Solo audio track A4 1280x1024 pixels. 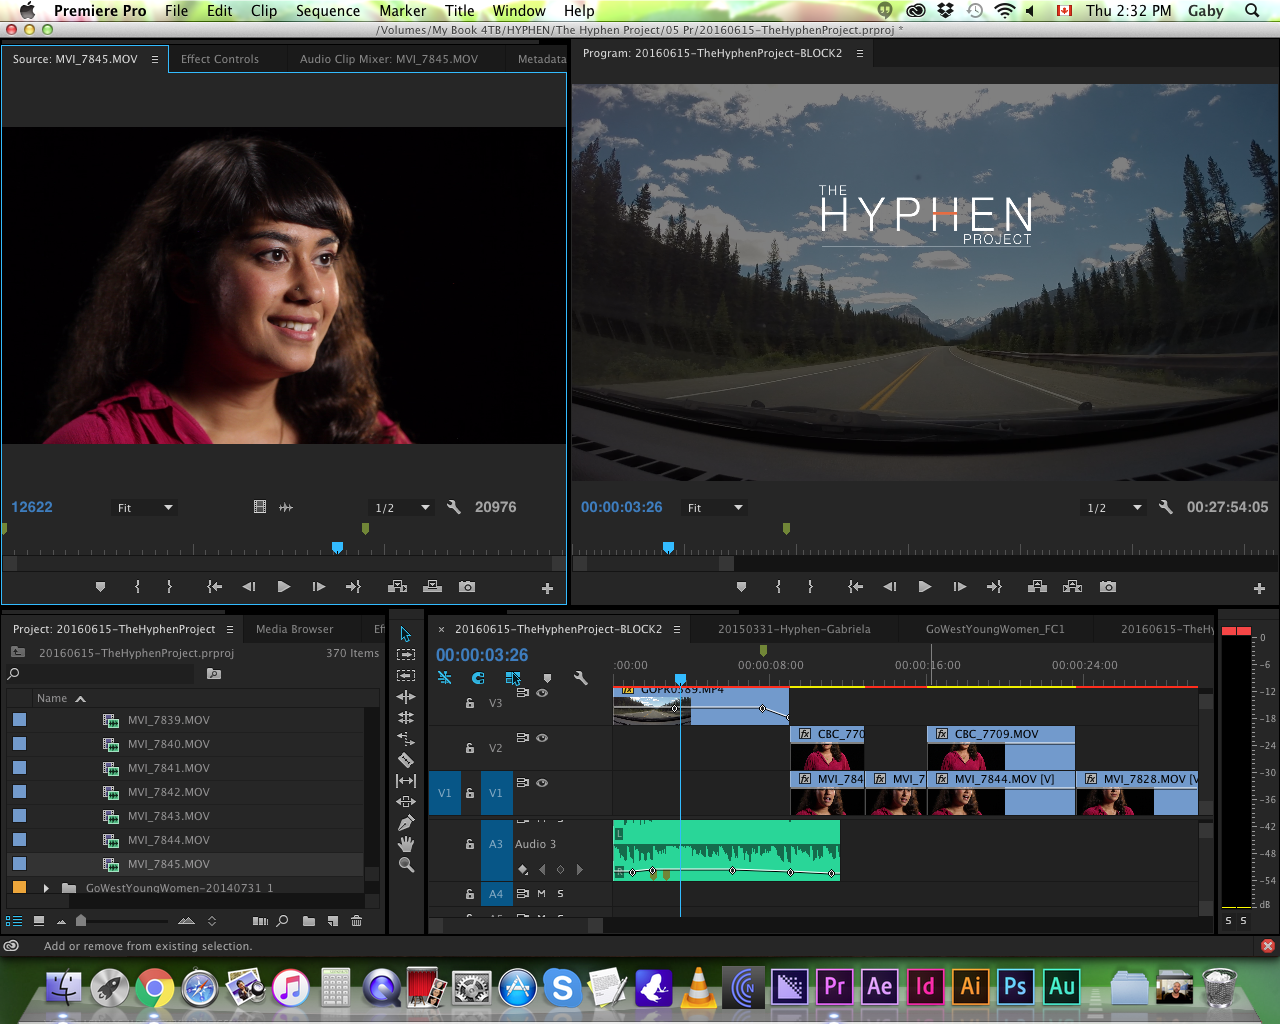[560, 894]
